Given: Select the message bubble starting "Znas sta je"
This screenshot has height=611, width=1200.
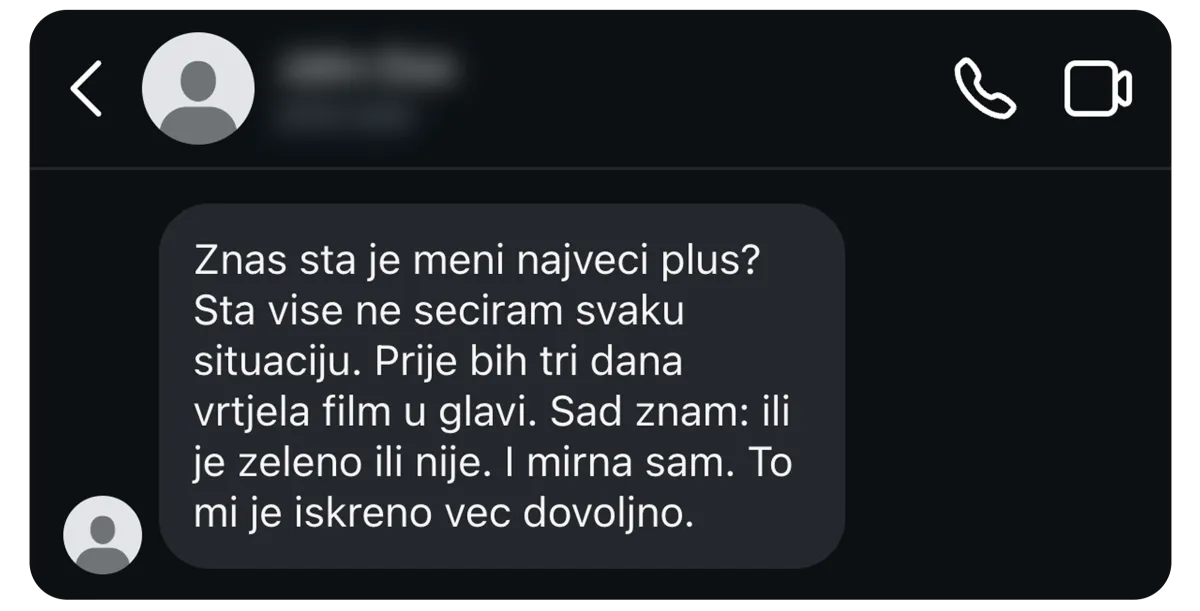Looking at the screenshot, I should tap(502, 386).
